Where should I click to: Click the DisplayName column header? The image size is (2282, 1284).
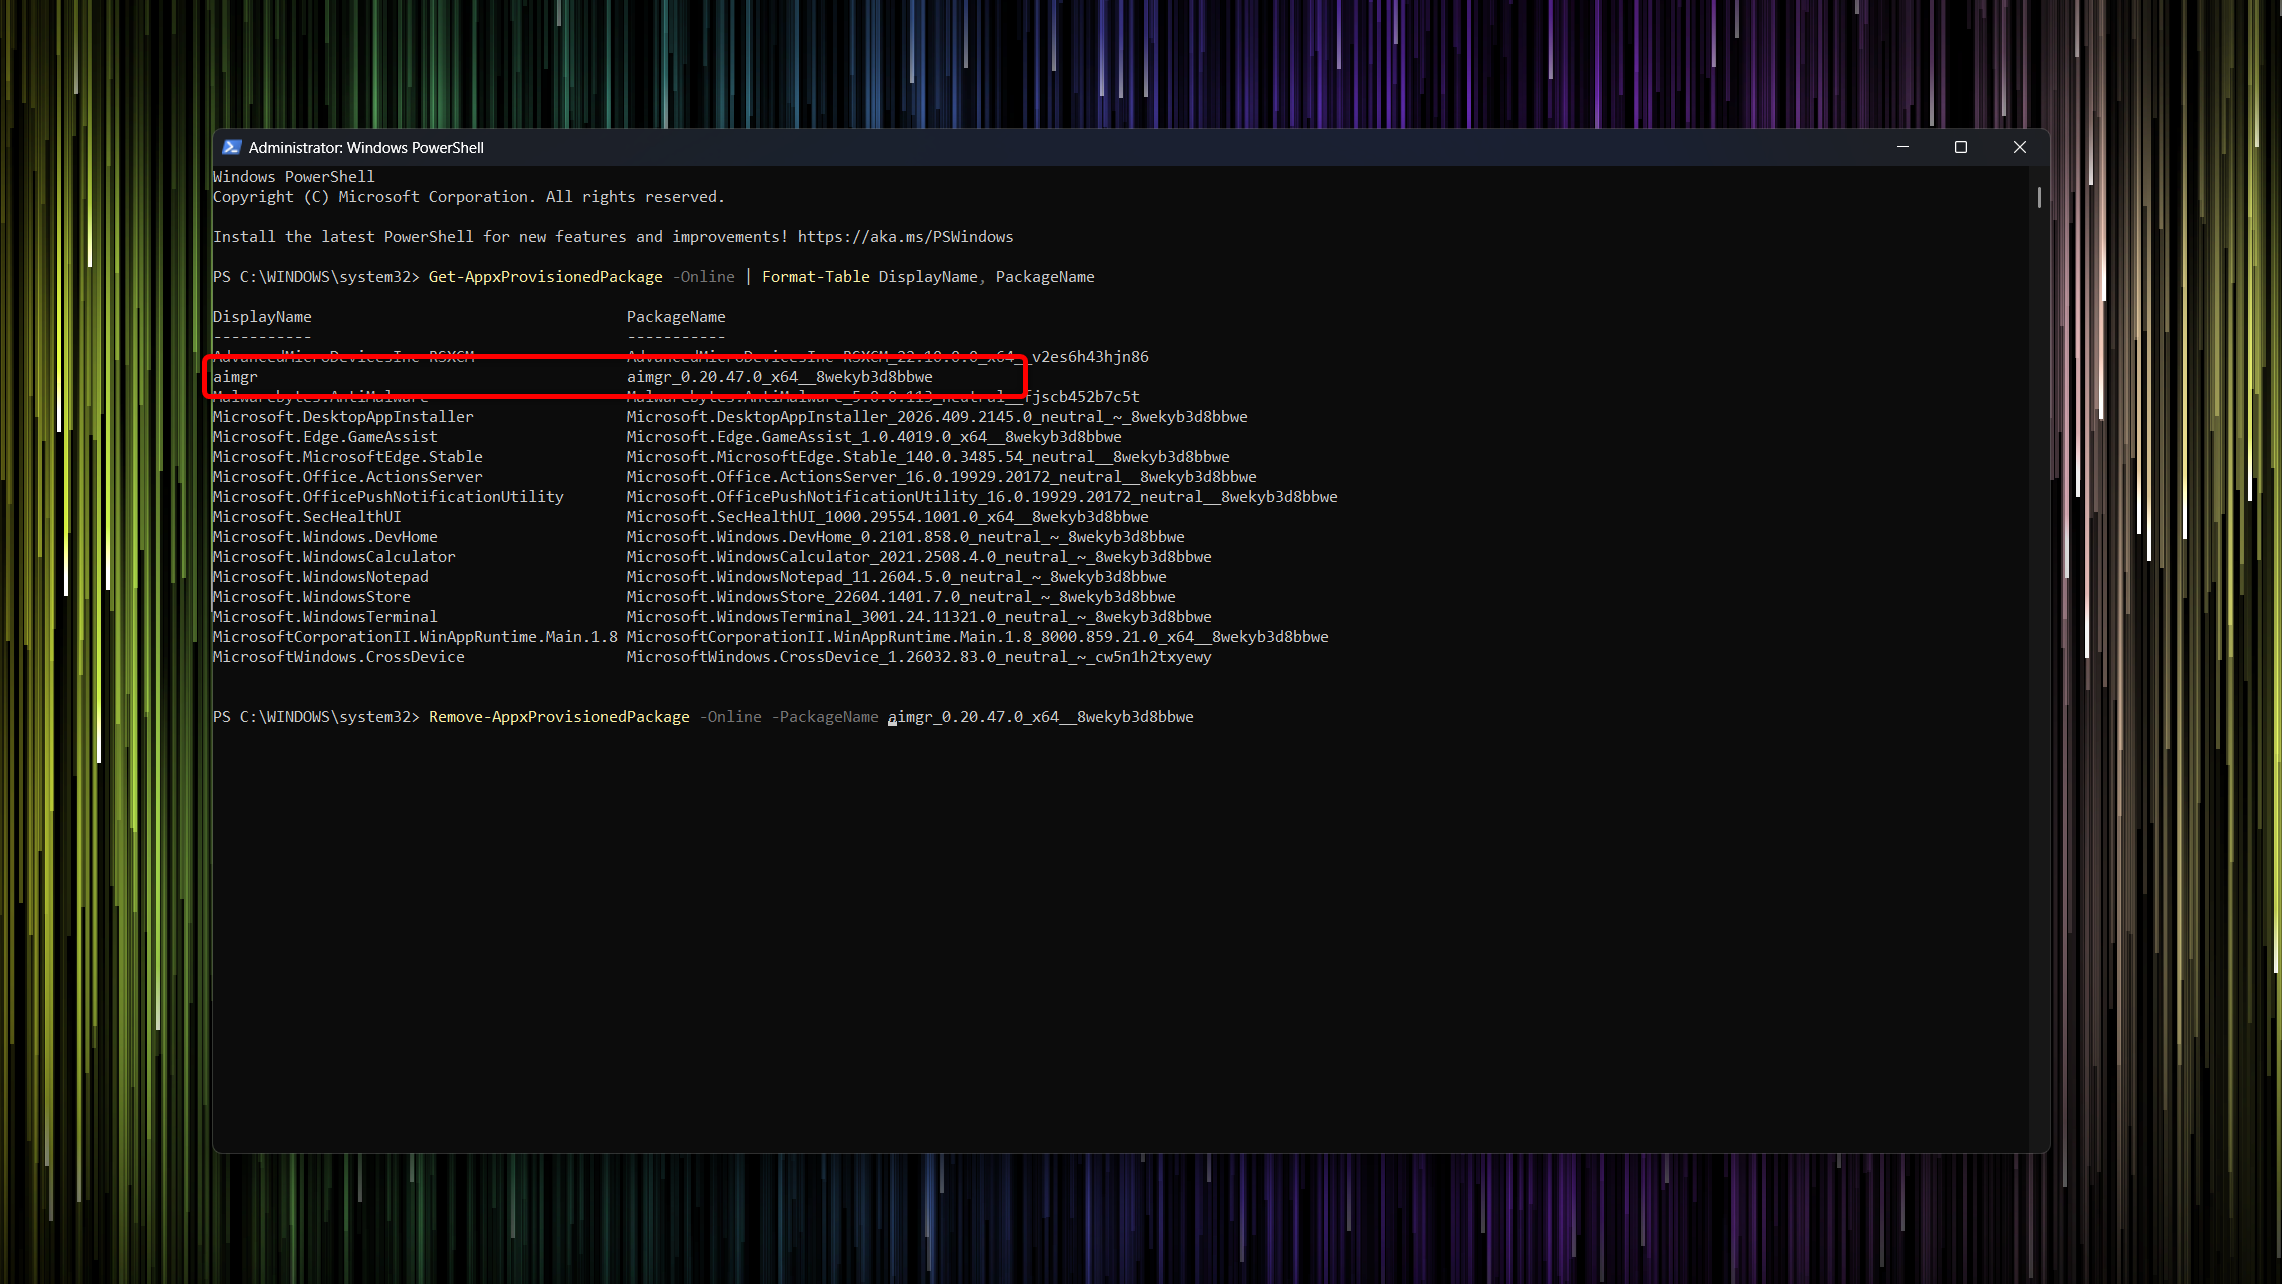click(262, 317)
